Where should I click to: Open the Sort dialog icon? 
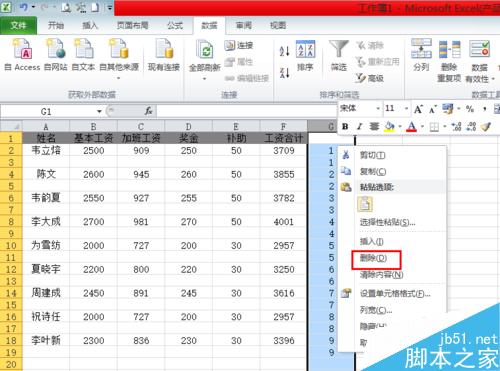[x=305, y=49]
